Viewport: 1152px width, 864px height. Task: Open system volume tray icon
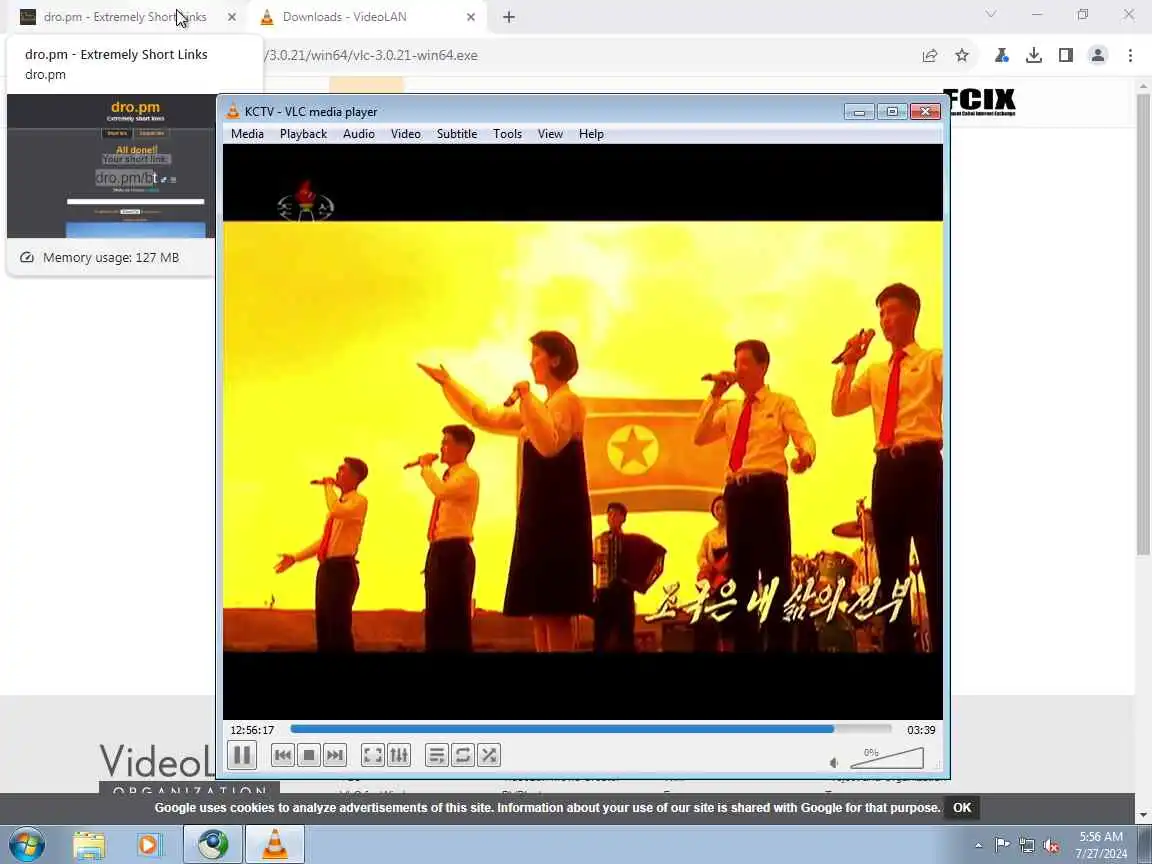1051,846
